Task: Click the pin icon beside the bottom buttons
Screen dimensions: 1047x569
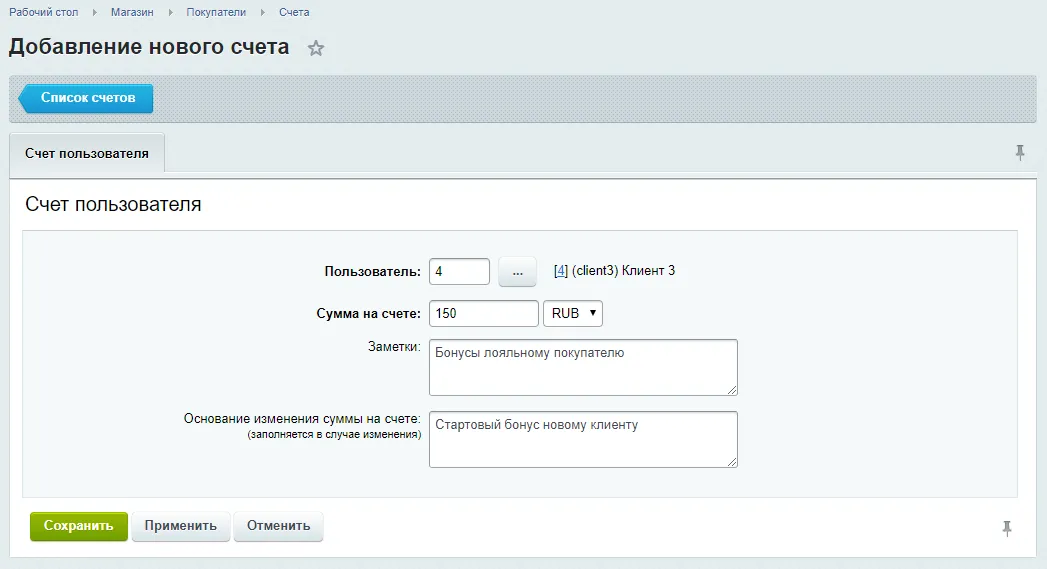Action: pos(1007,527)
